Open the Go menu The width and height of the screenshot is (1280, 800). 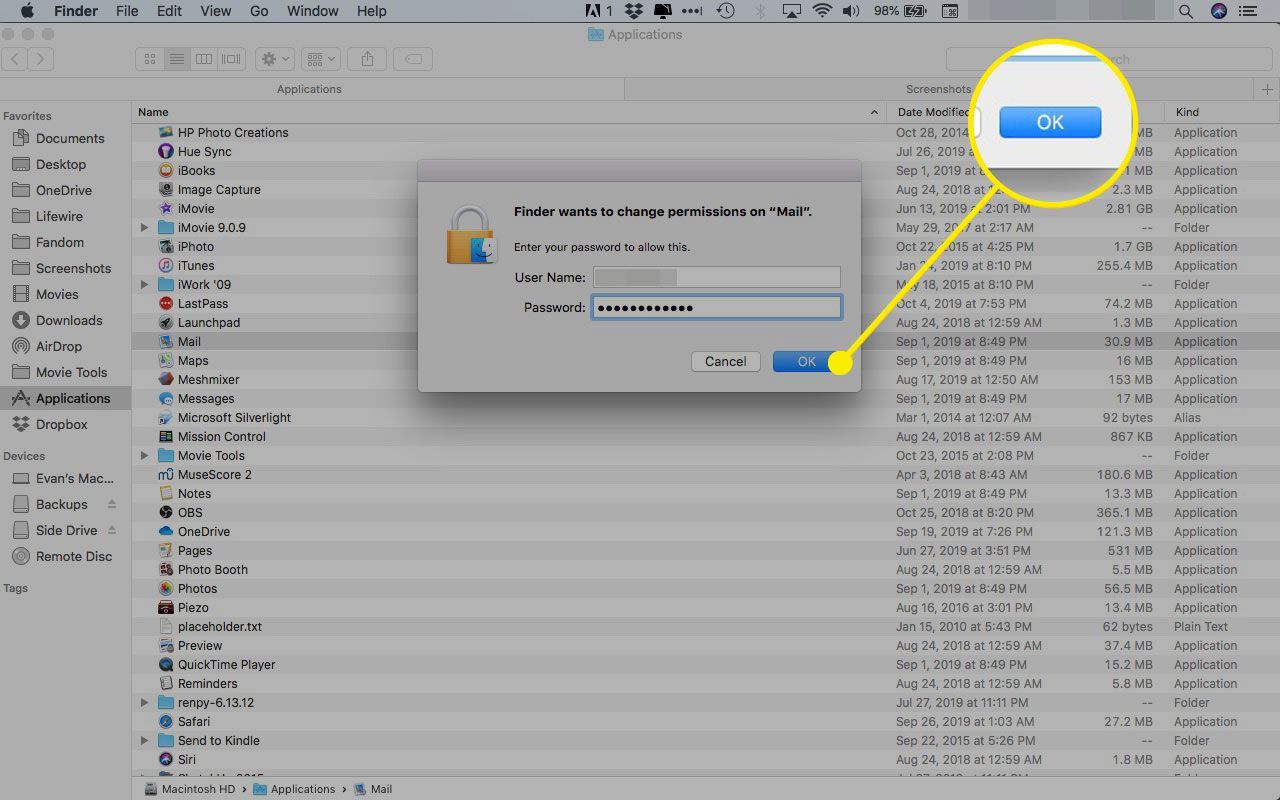coord(259,11)
